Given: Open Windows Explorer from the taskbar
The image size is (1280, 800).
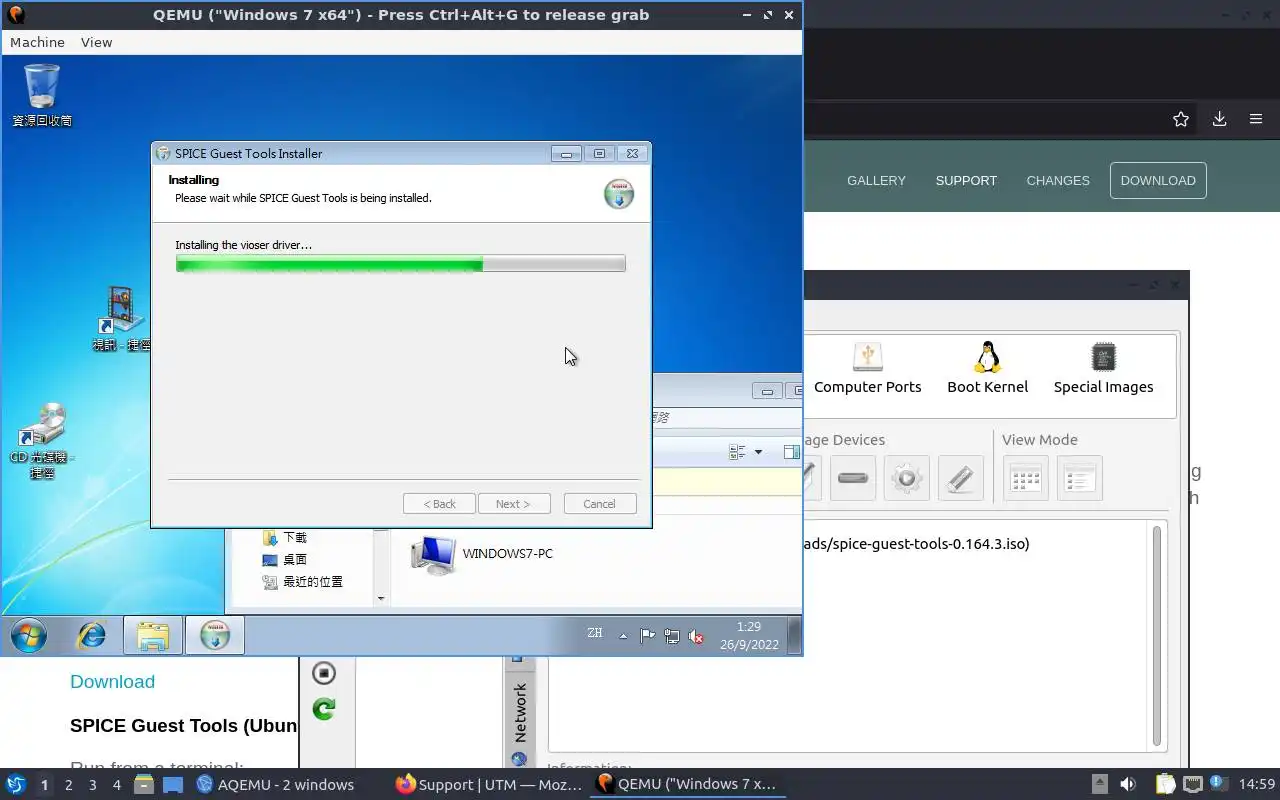Looking at the screenshot, I should (x=153, y=635).
